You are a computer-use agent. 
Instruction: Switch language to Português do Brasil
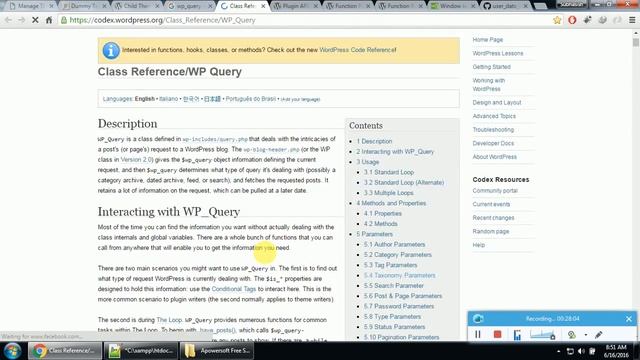tap(251, 99)
